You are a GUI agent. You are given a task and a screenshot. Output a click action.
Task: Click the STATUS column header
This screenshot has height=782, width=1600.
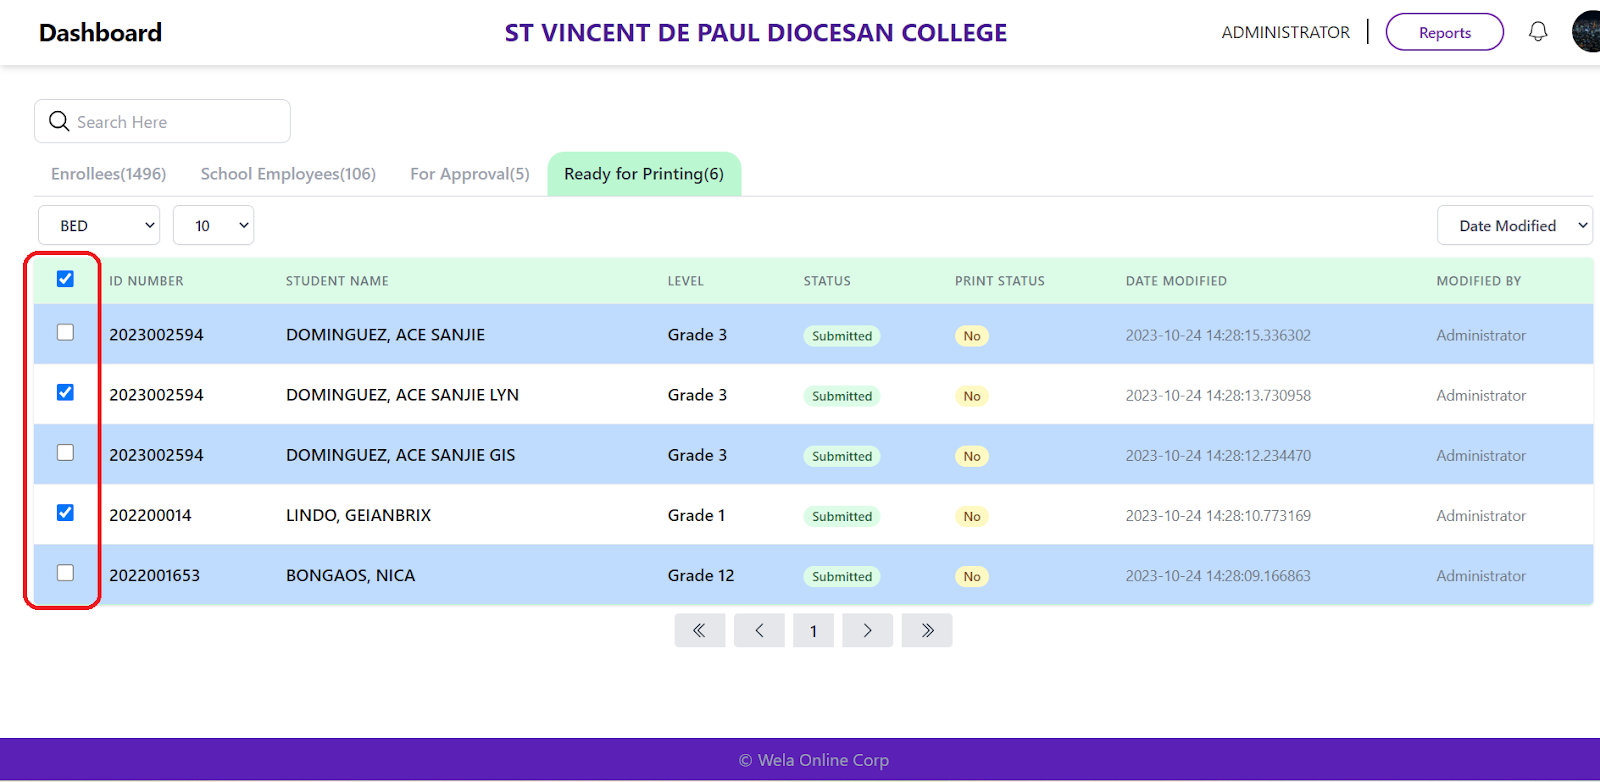tap(827, 281)
